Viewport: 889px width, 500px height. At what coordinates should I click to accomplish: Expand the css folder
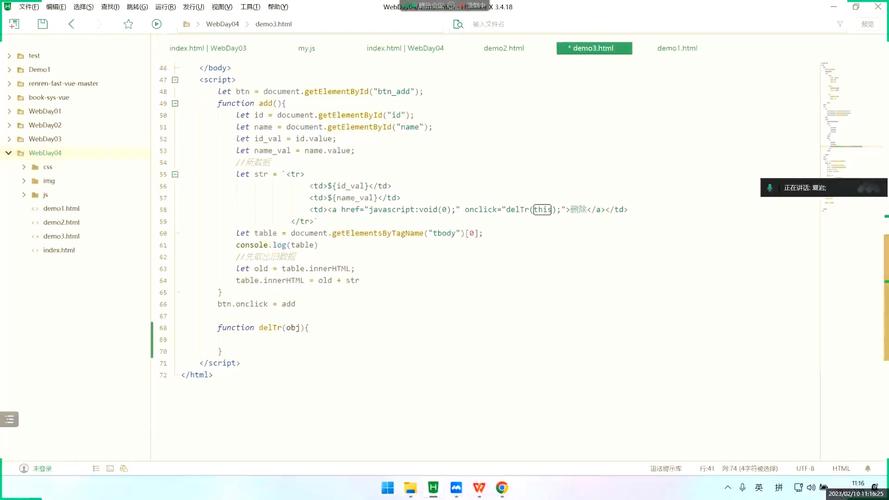click(x=24, y=167)
